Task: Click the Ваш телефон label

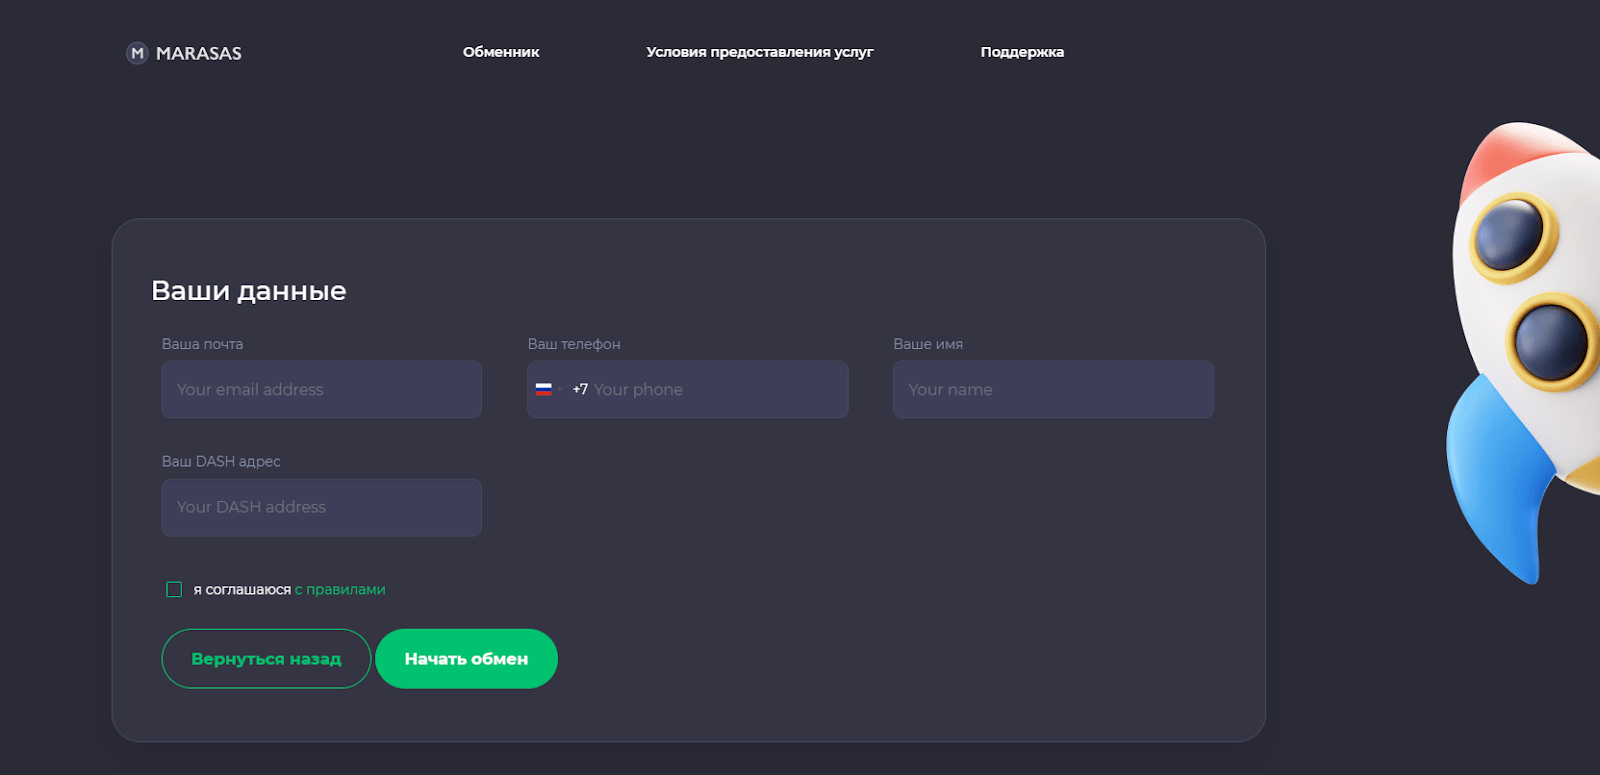Action: (574, 343)
